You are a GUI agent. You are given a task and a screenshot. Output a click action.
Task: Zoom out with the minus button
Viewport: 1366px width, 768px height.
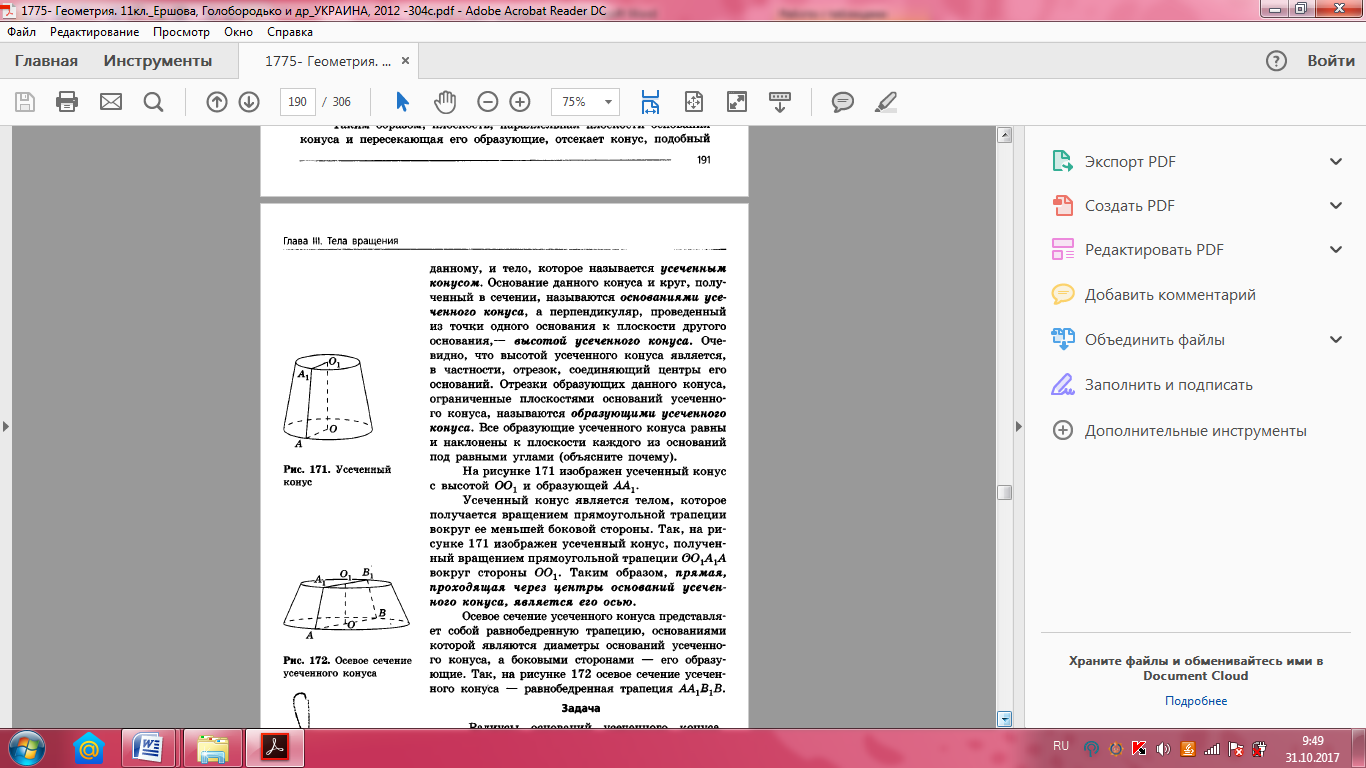[487, 102]
